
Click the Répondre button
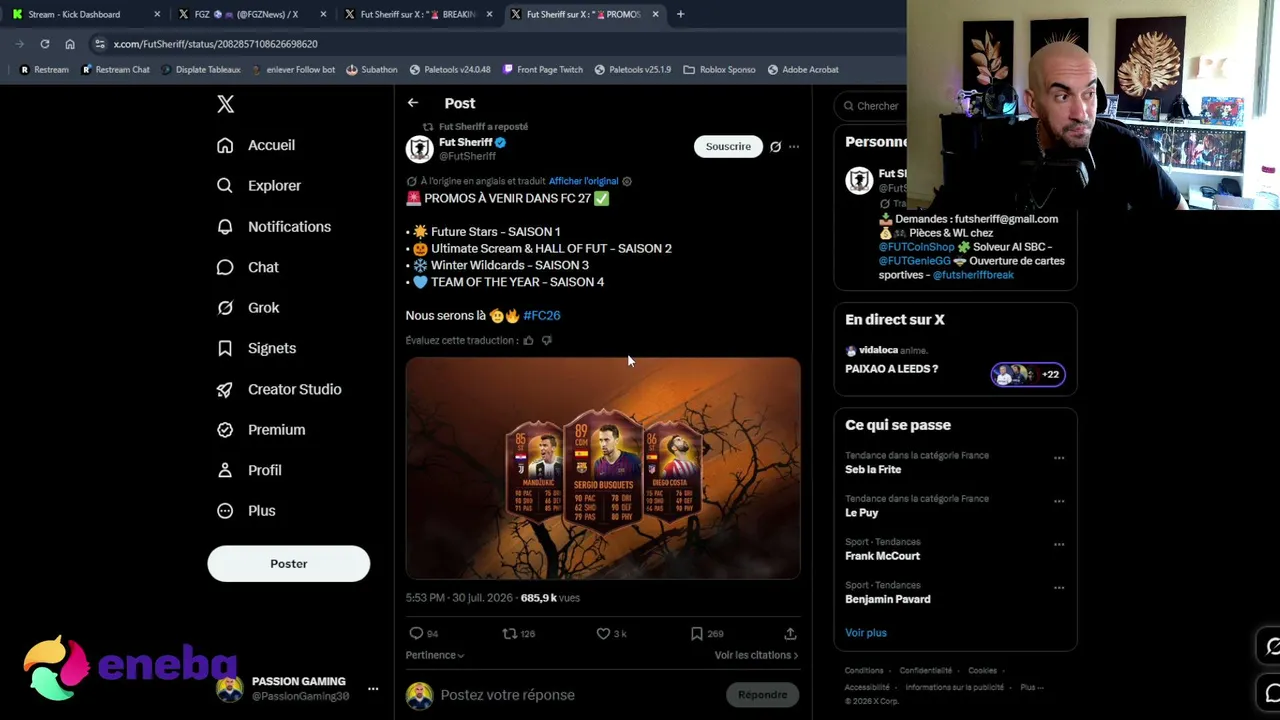762,695
